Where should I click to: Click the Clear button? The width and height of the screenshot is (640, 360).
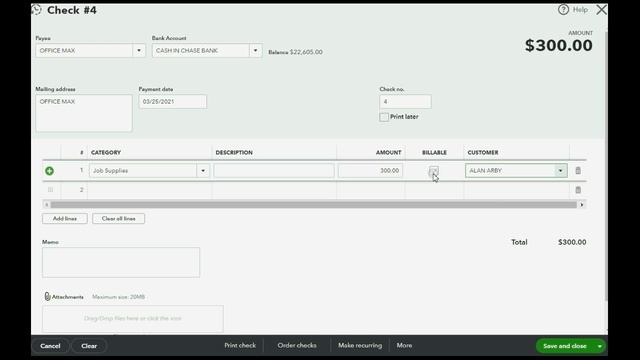pos(89,346)
